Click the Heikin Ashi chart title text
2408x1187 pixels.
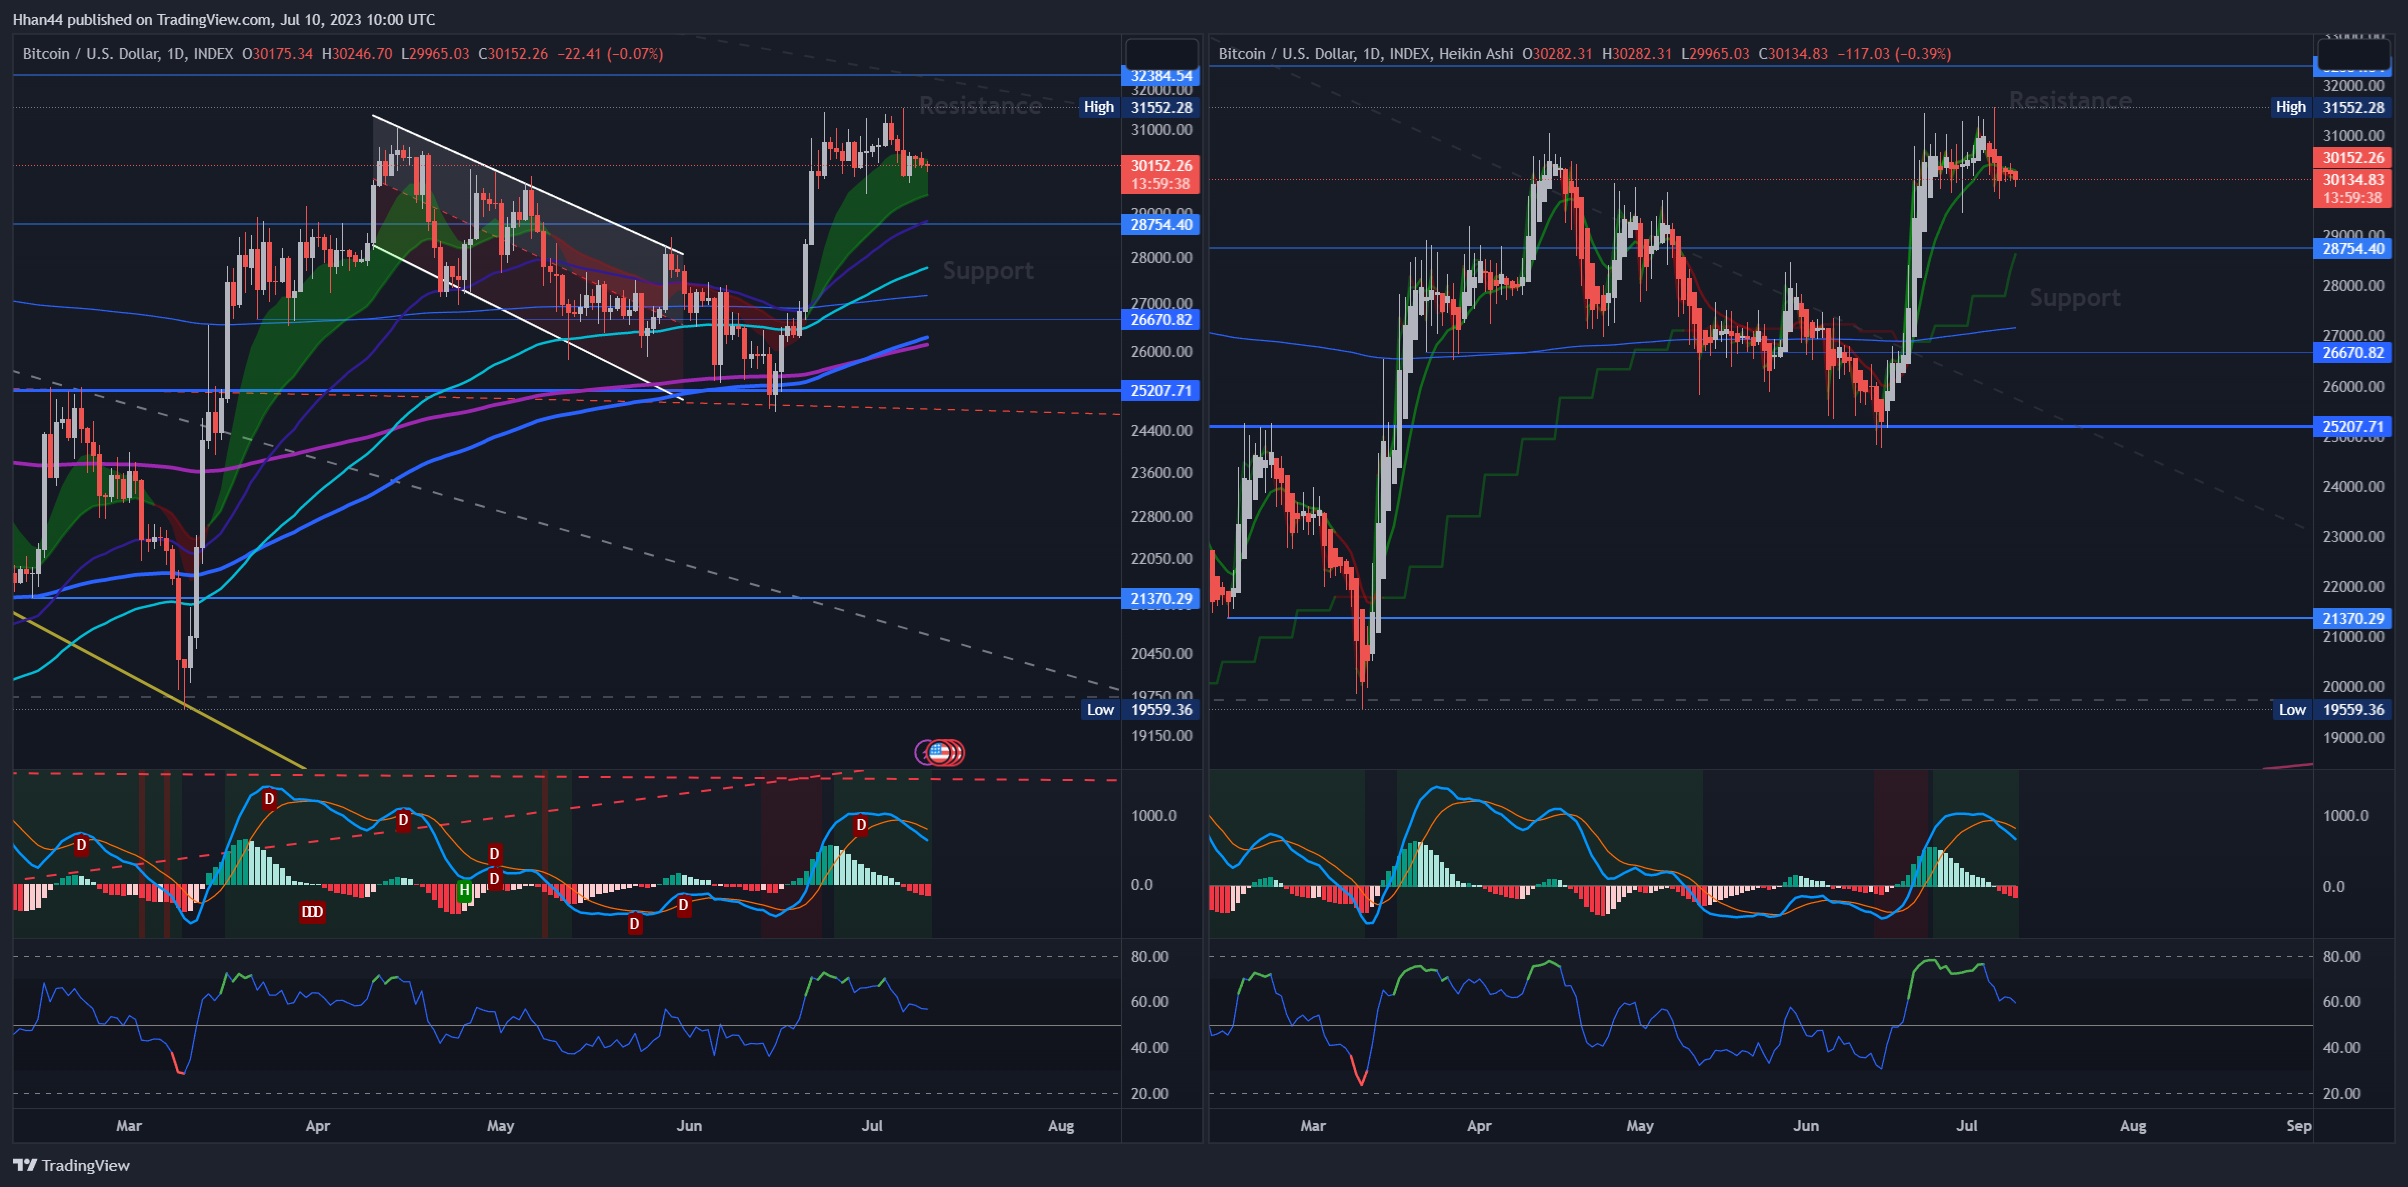[x=1366, y=54]
